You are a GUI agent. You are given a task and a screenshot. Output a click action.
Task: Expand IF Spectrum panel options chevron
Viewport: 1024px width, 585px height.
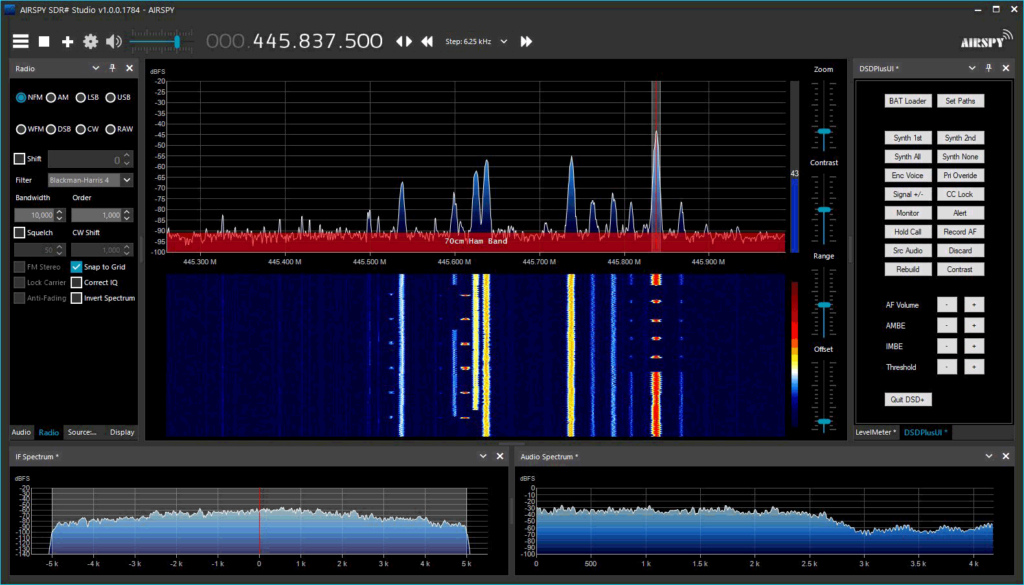483,456
